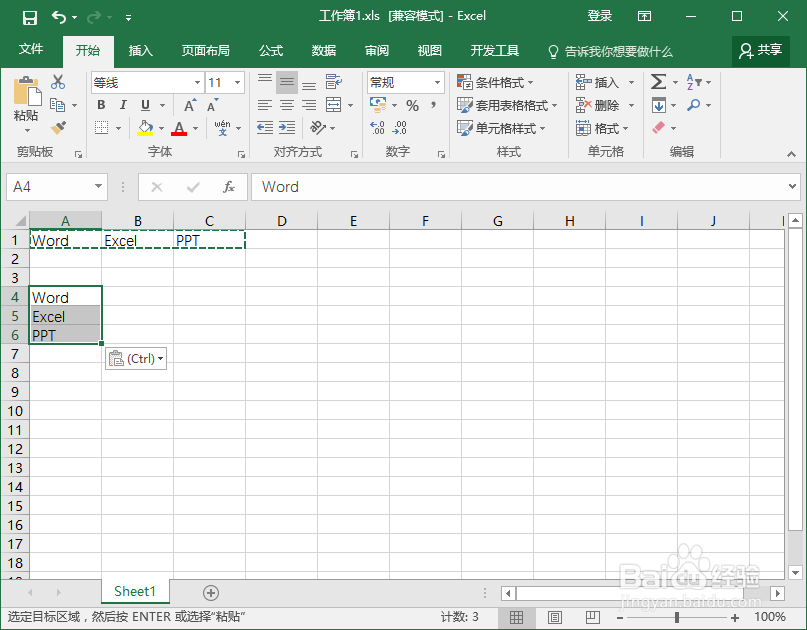Toggle Underline formatting
Screen dimensions: 807x630
pos(146,105)
